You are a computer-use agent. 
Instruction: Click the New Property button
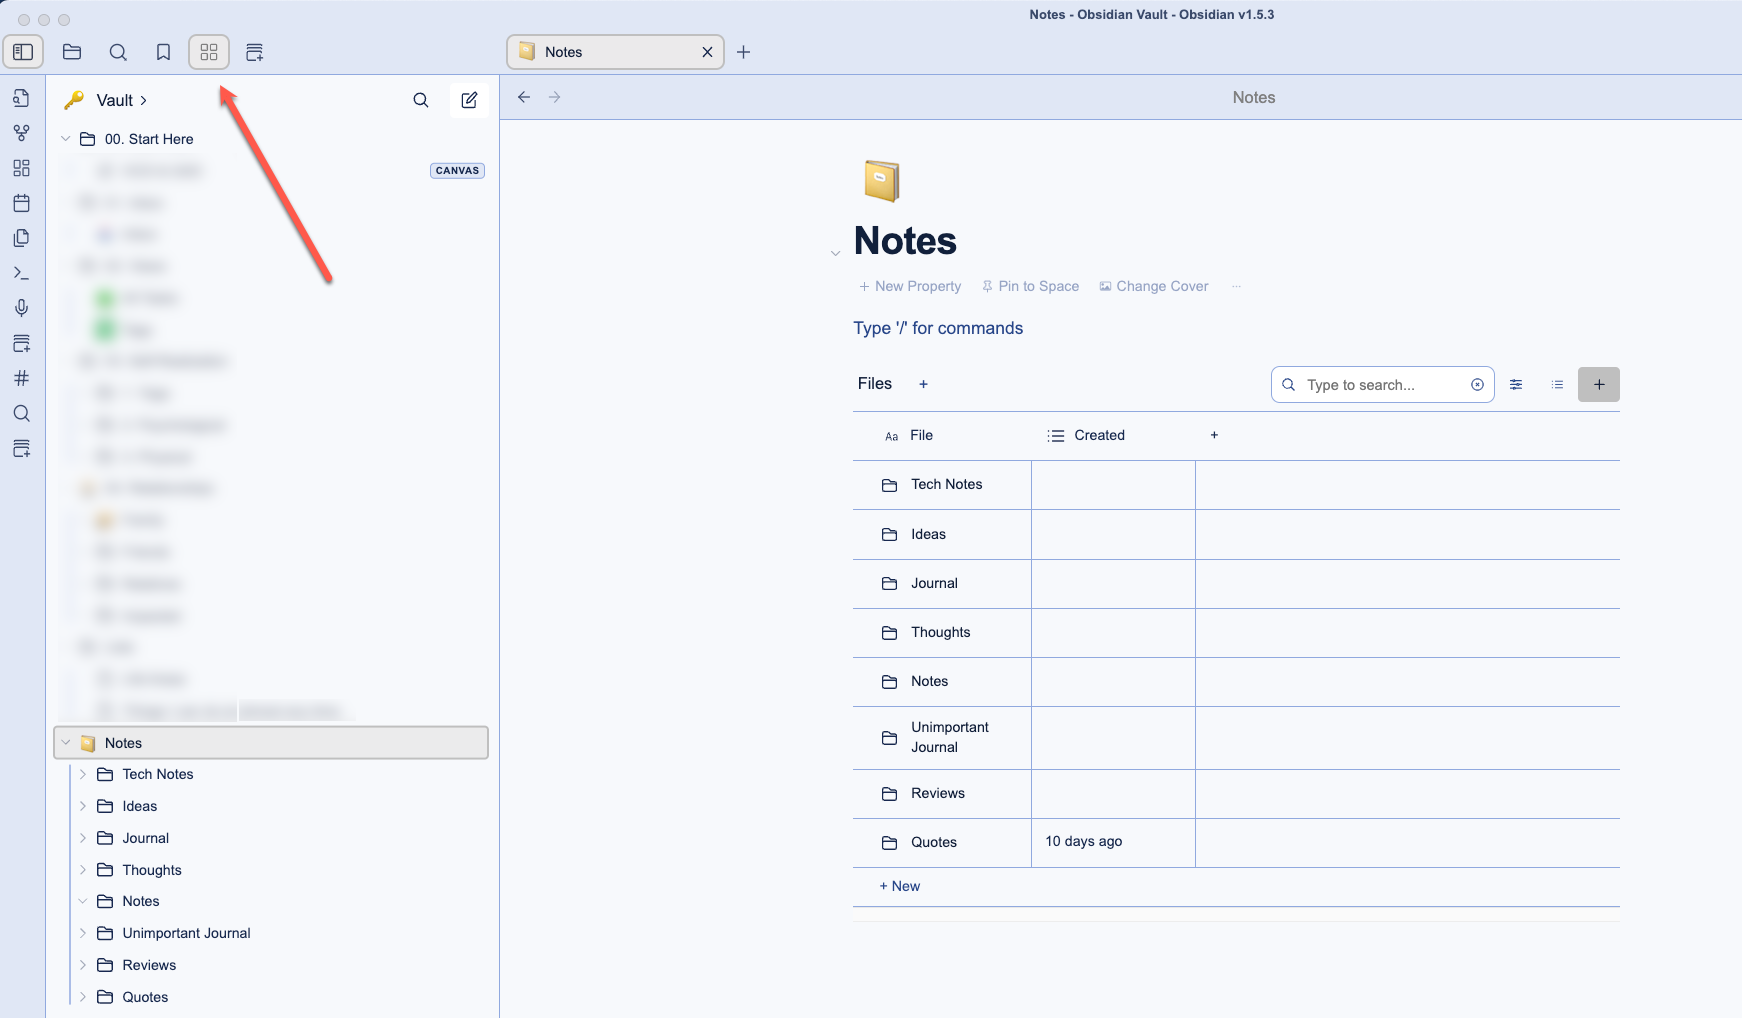[x=910, y=286]
